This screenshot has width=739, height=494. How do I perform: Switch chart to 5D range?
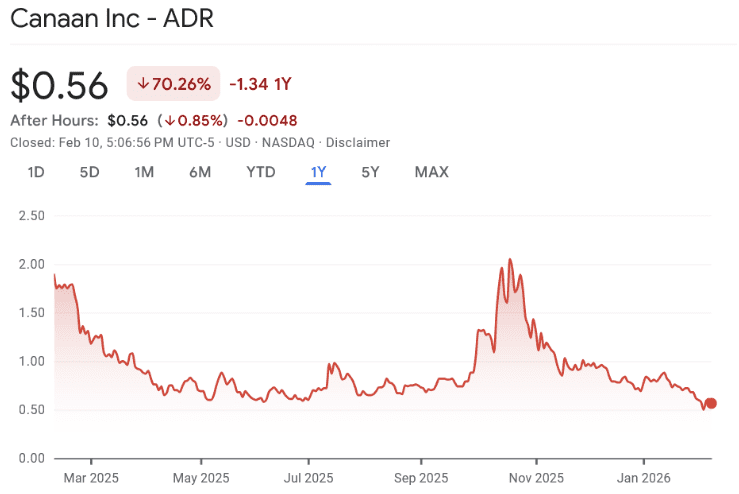point(89,172)
